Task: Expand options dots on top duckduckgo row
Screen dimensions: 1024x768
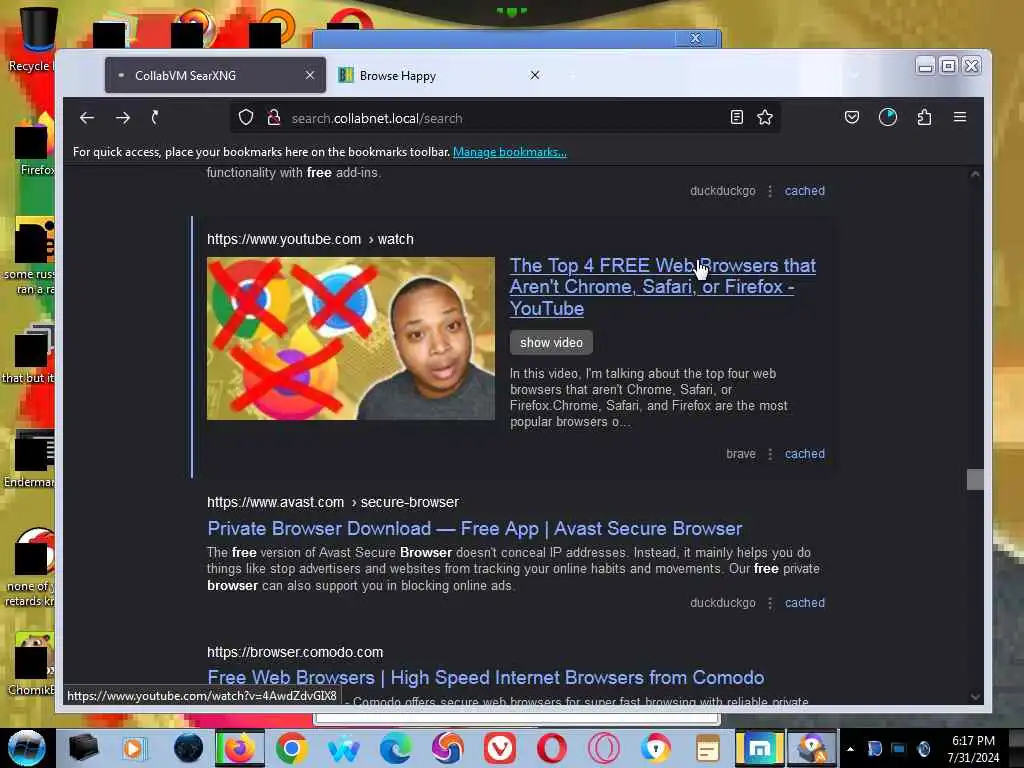Action: coord(770,191)
